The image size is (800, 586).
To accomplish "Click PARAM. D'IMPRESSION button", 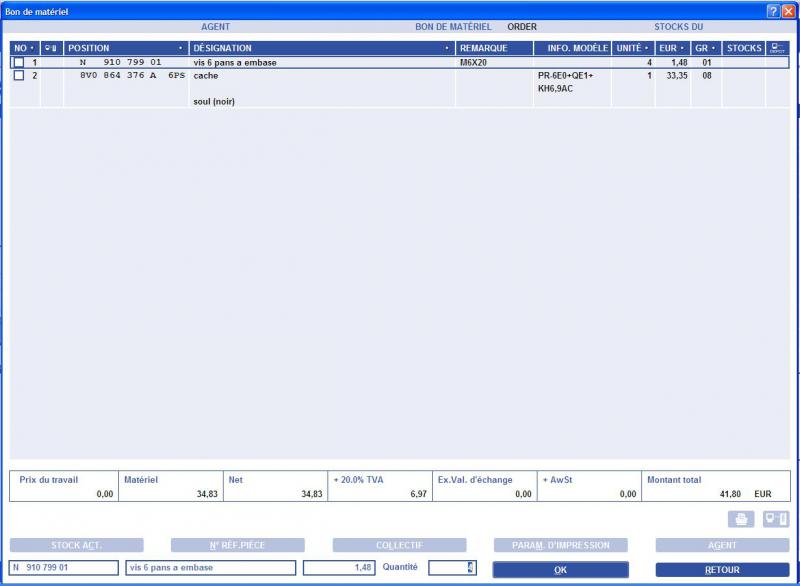I will tap(561, 545).
